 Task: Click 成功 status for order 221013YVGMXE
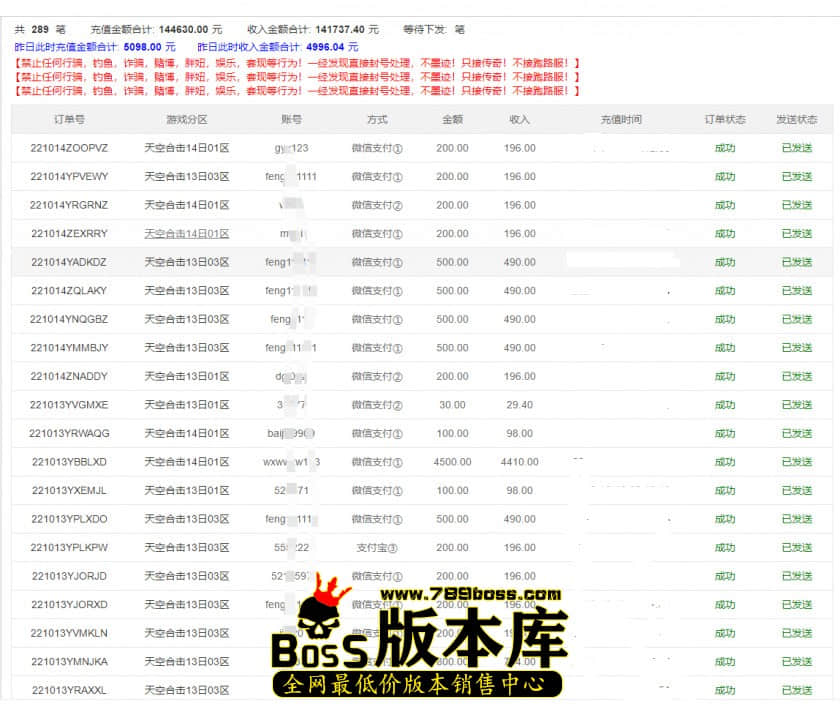724,405
